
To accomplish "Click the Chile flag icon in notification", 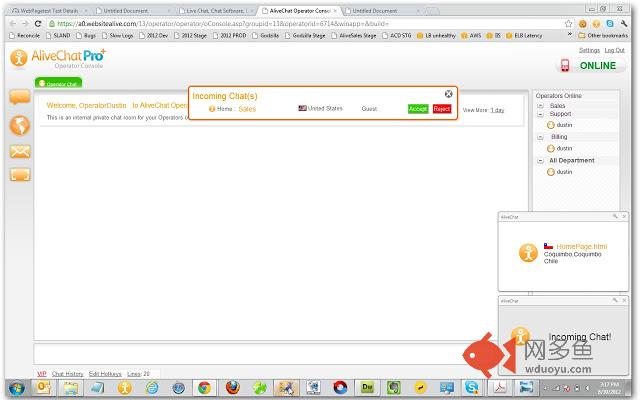I will point(548,246).
